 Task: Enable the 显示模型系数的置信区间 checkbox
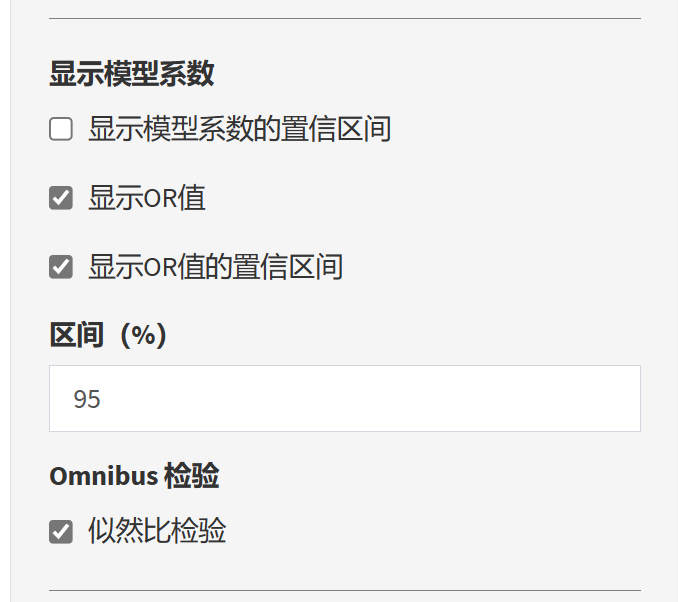click(61, 129)
